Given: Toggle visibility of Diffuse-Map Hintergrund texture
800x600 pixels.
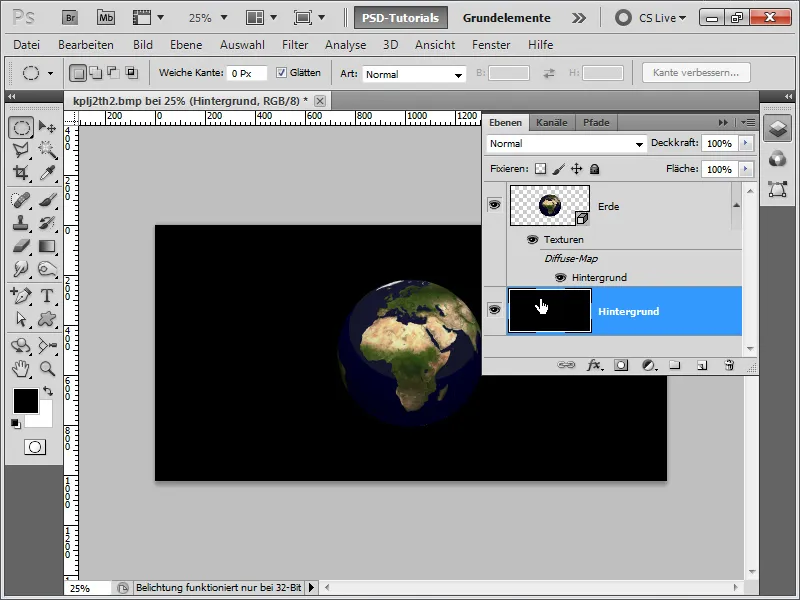Looking at the screenshot, I should click(x=560, y=278).
